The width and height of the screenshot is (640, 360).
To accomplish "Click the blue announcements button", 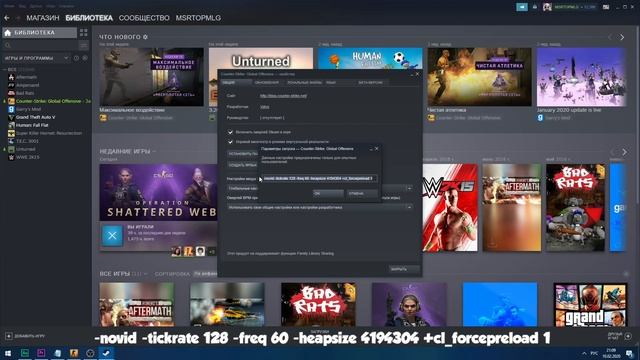I will click(522, 7).
